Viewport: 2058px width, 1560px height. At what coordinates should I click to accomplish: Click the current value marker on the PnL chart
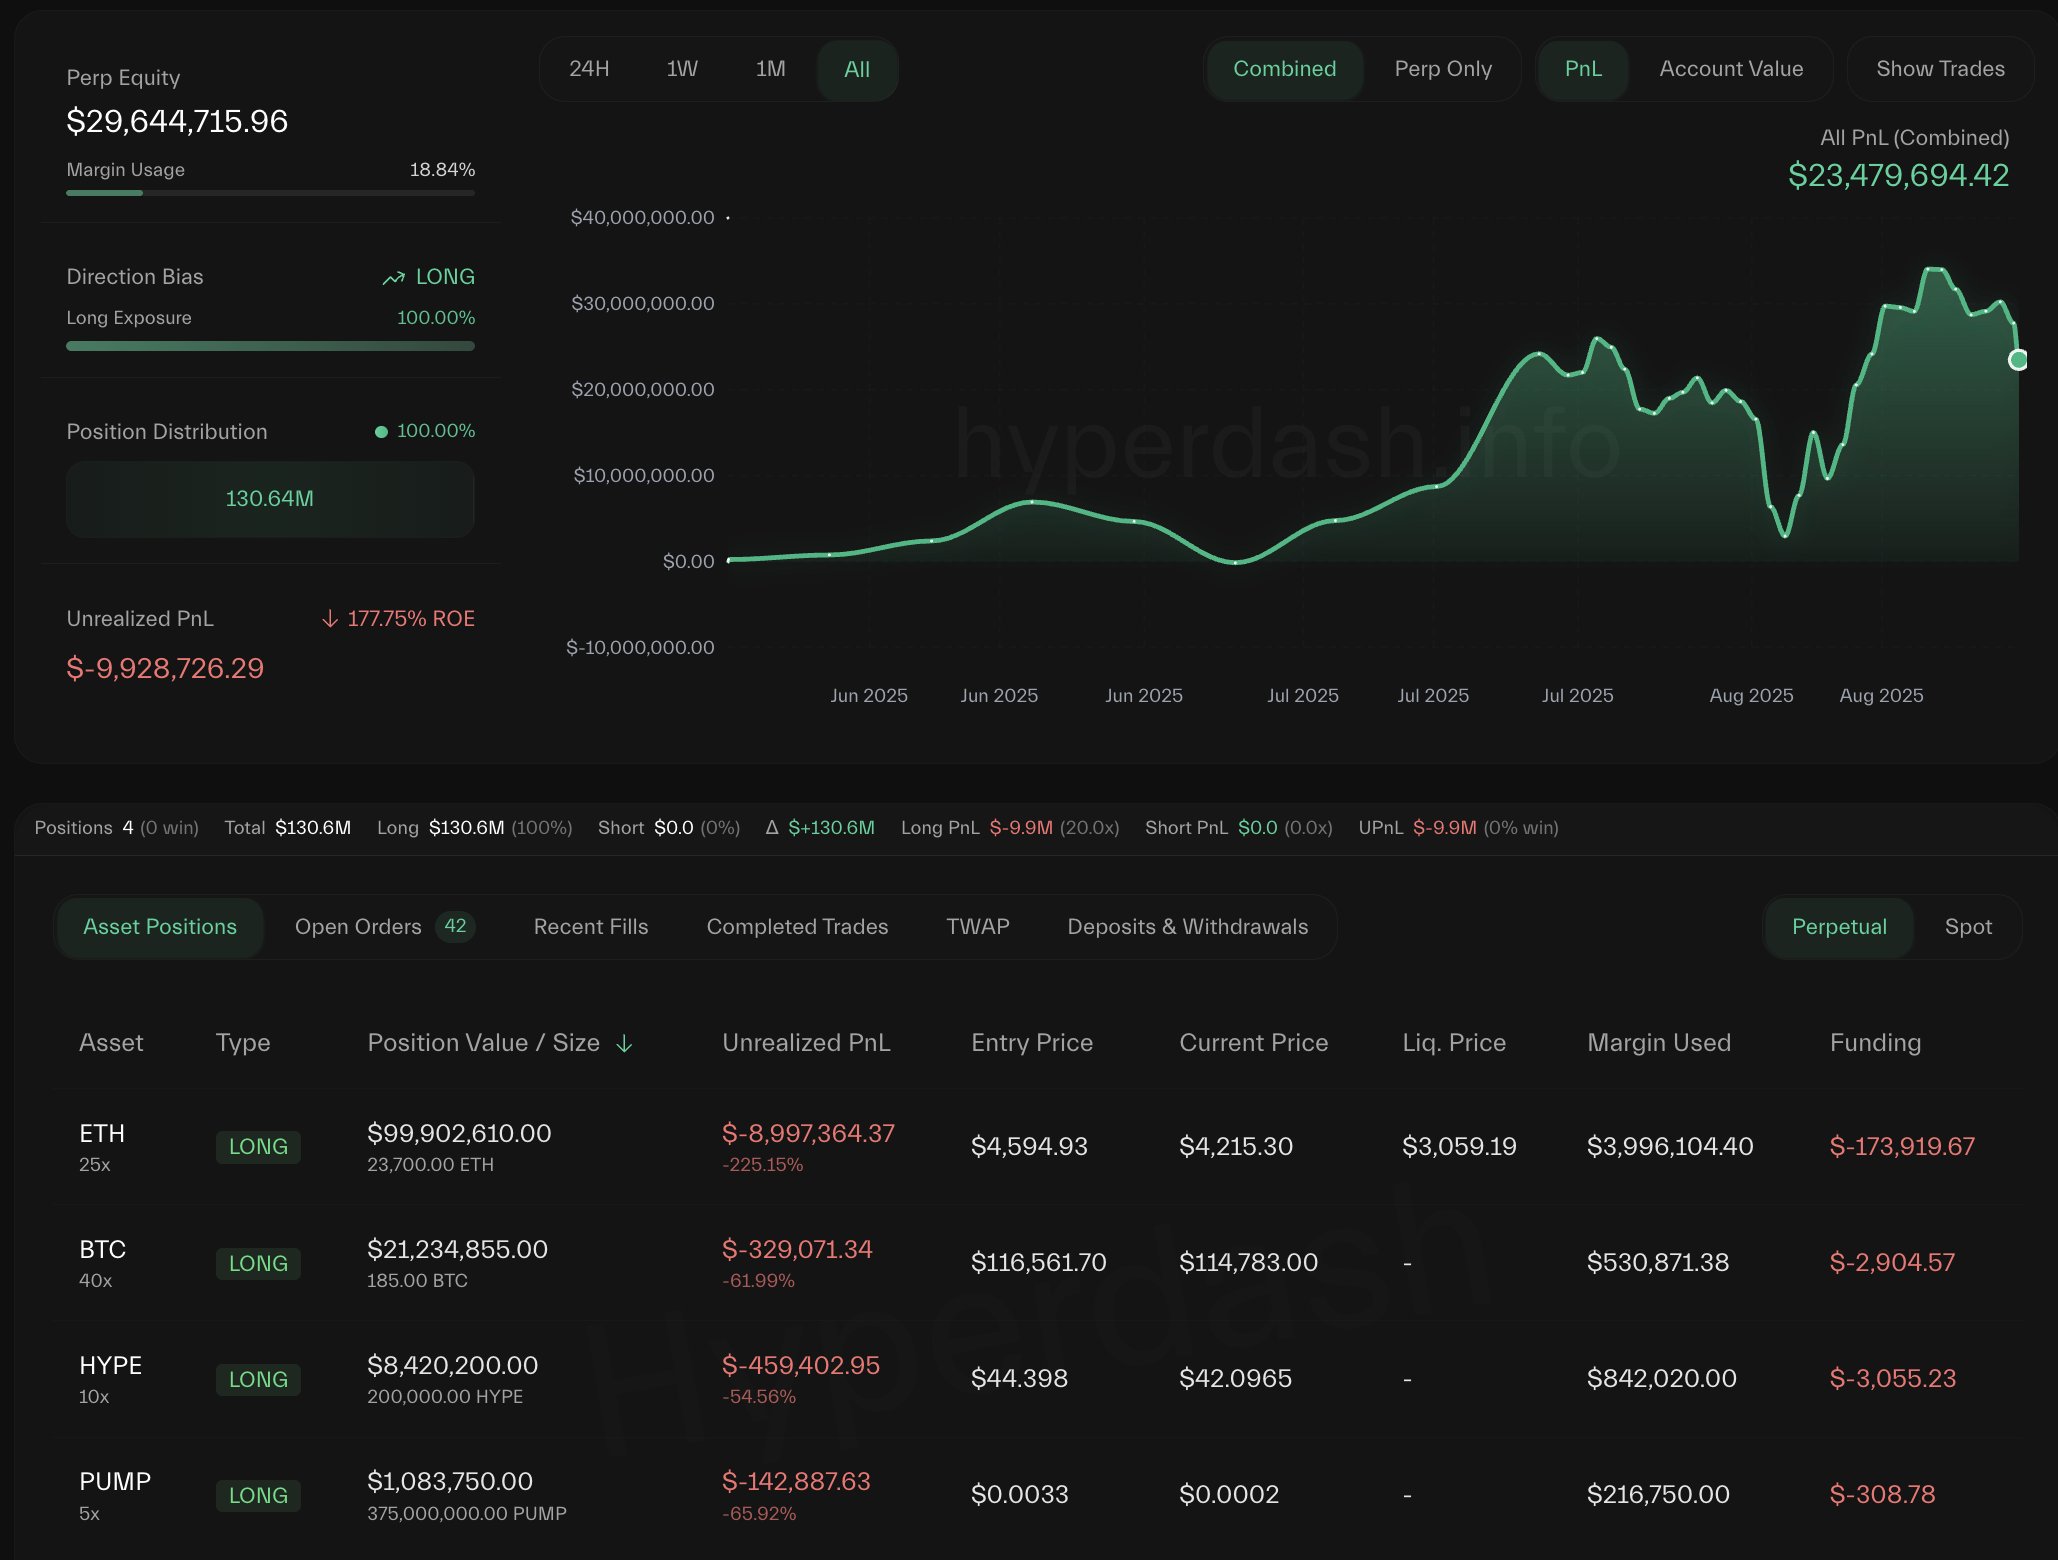[2018, 360]
